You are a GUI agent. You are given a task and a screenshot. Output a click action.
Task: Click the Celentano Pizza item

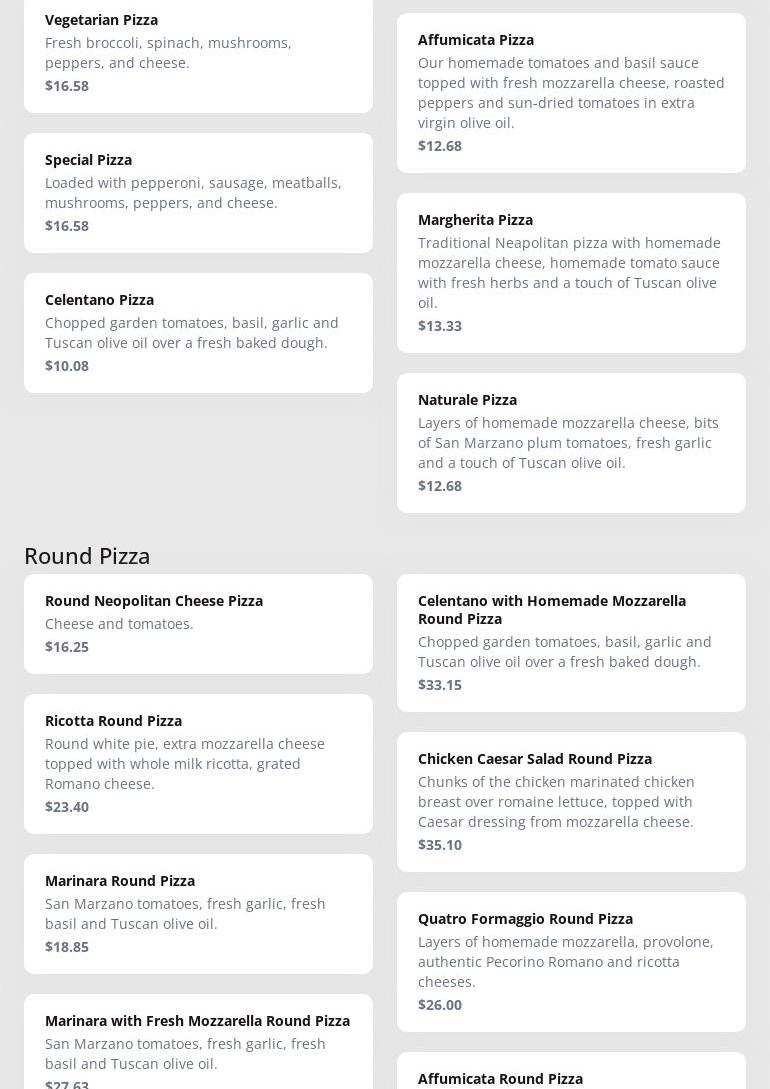198,332
